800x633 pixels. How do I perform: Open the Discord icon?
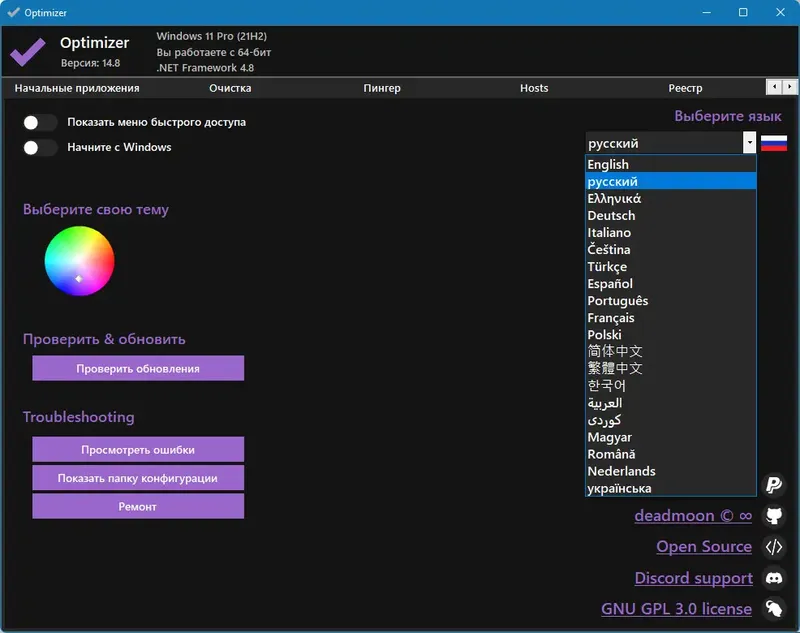click(x=774, y=578)
